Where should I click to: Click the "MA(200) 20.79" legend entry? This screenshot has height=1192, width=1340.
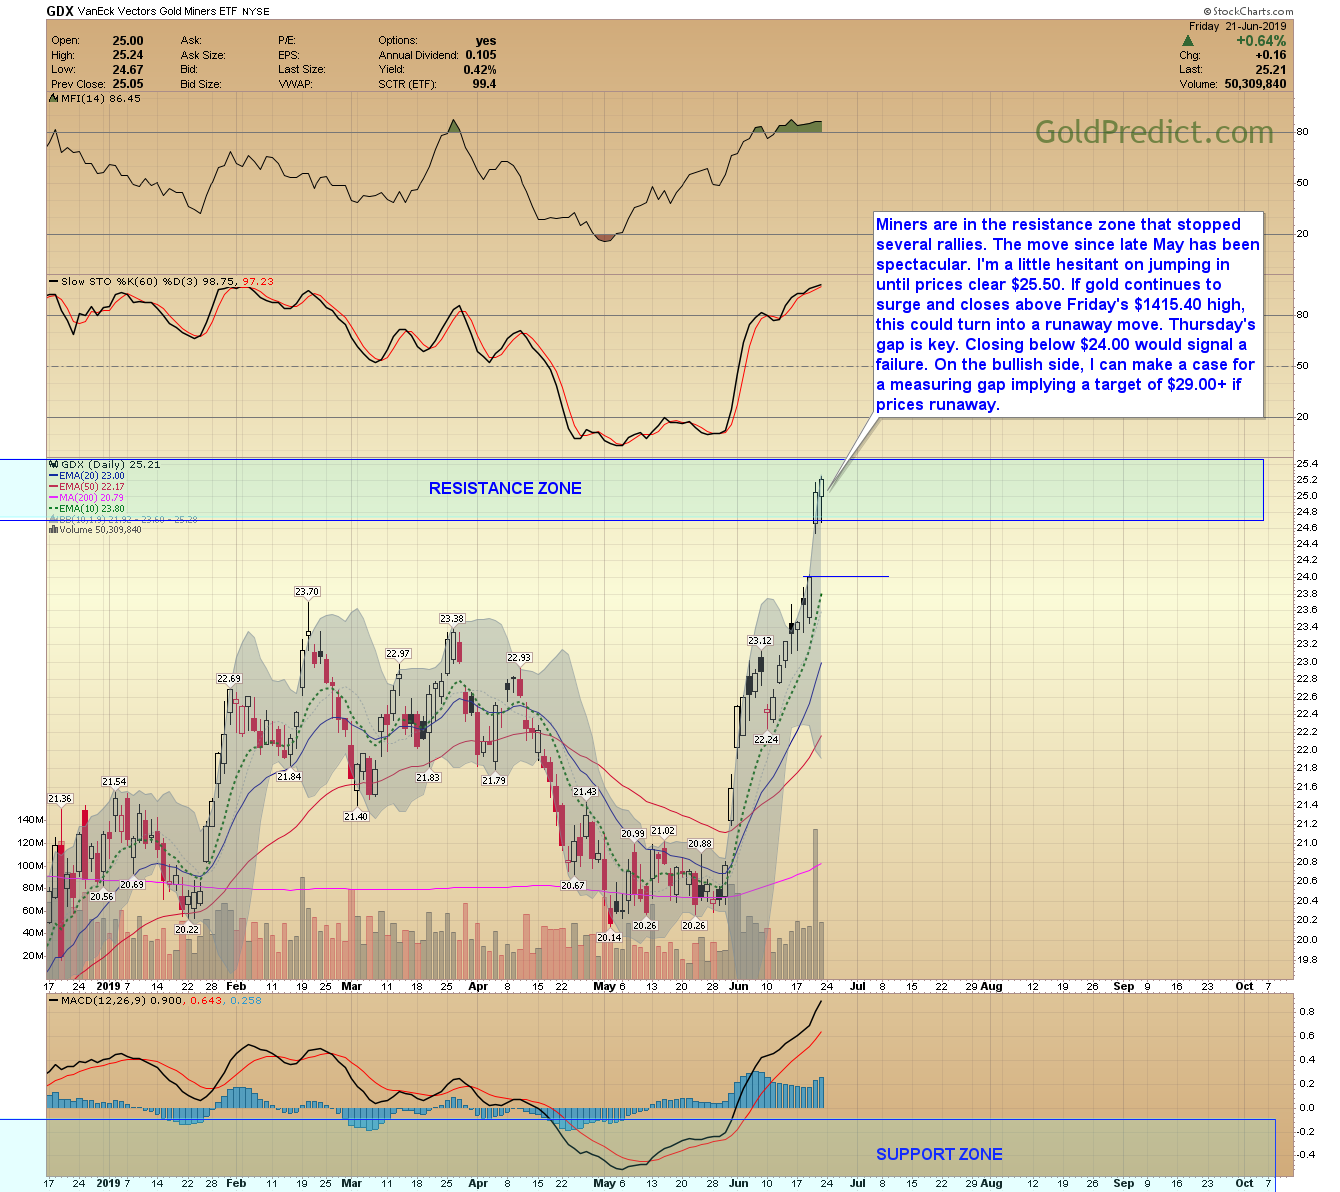click(x=92, y=498)
